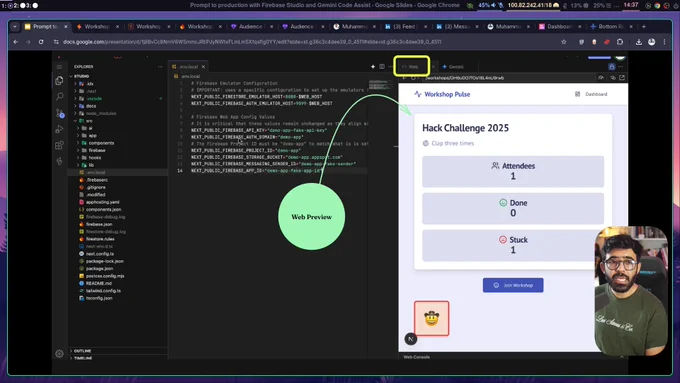
Task: Click the Chrome address bar URL
Action: (x=252, y=42)
